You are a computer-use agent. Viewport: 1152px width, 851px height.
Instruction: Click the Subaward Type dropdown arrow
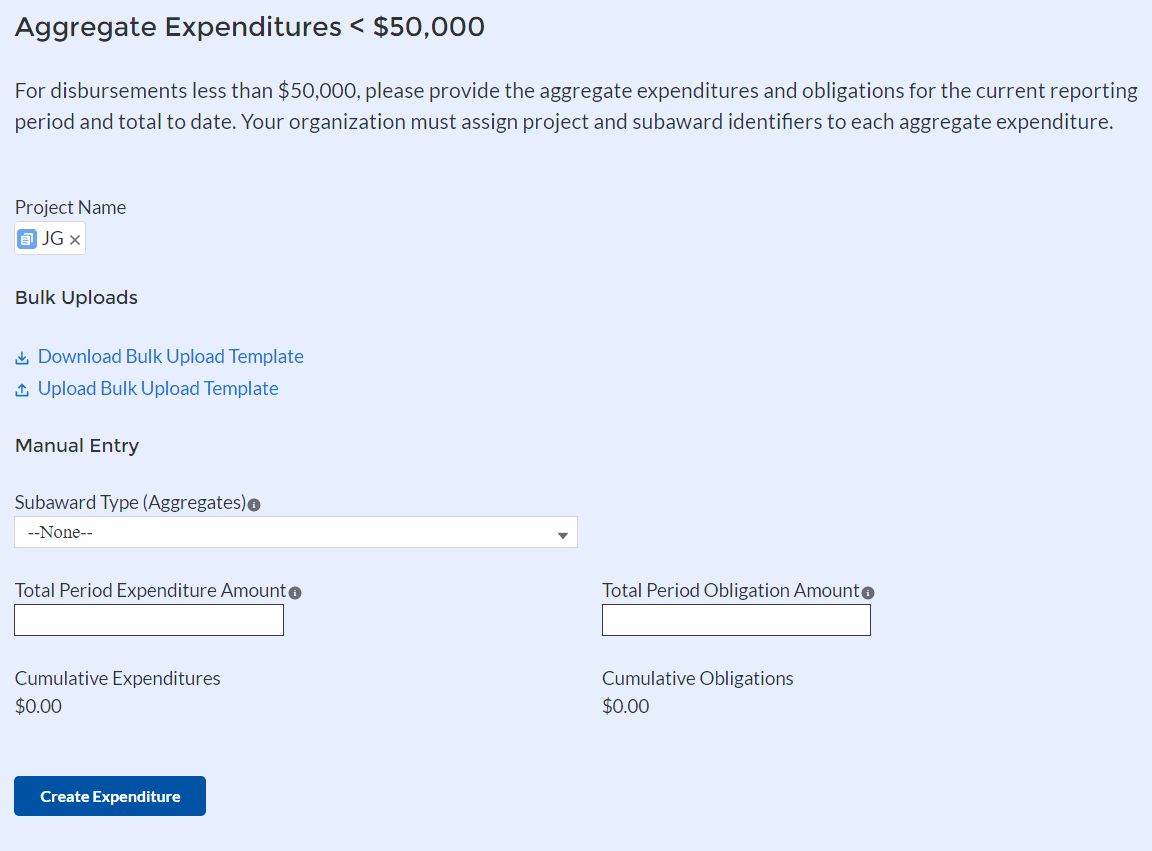[563, 535]
